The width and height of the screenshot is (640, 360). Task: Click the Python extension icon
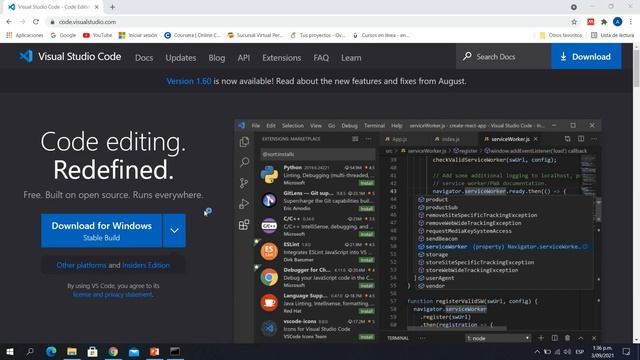(269, 175)
